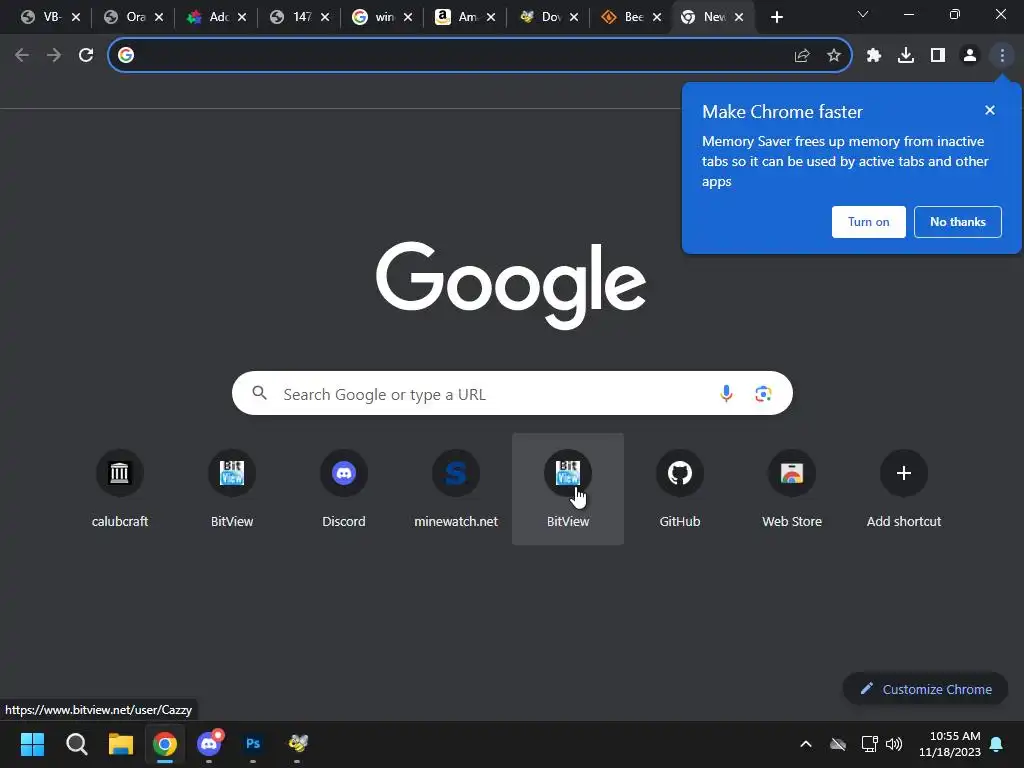The image size is (1024, 768).
Task: Add a new shortcut tile
Action: point(904,488)
